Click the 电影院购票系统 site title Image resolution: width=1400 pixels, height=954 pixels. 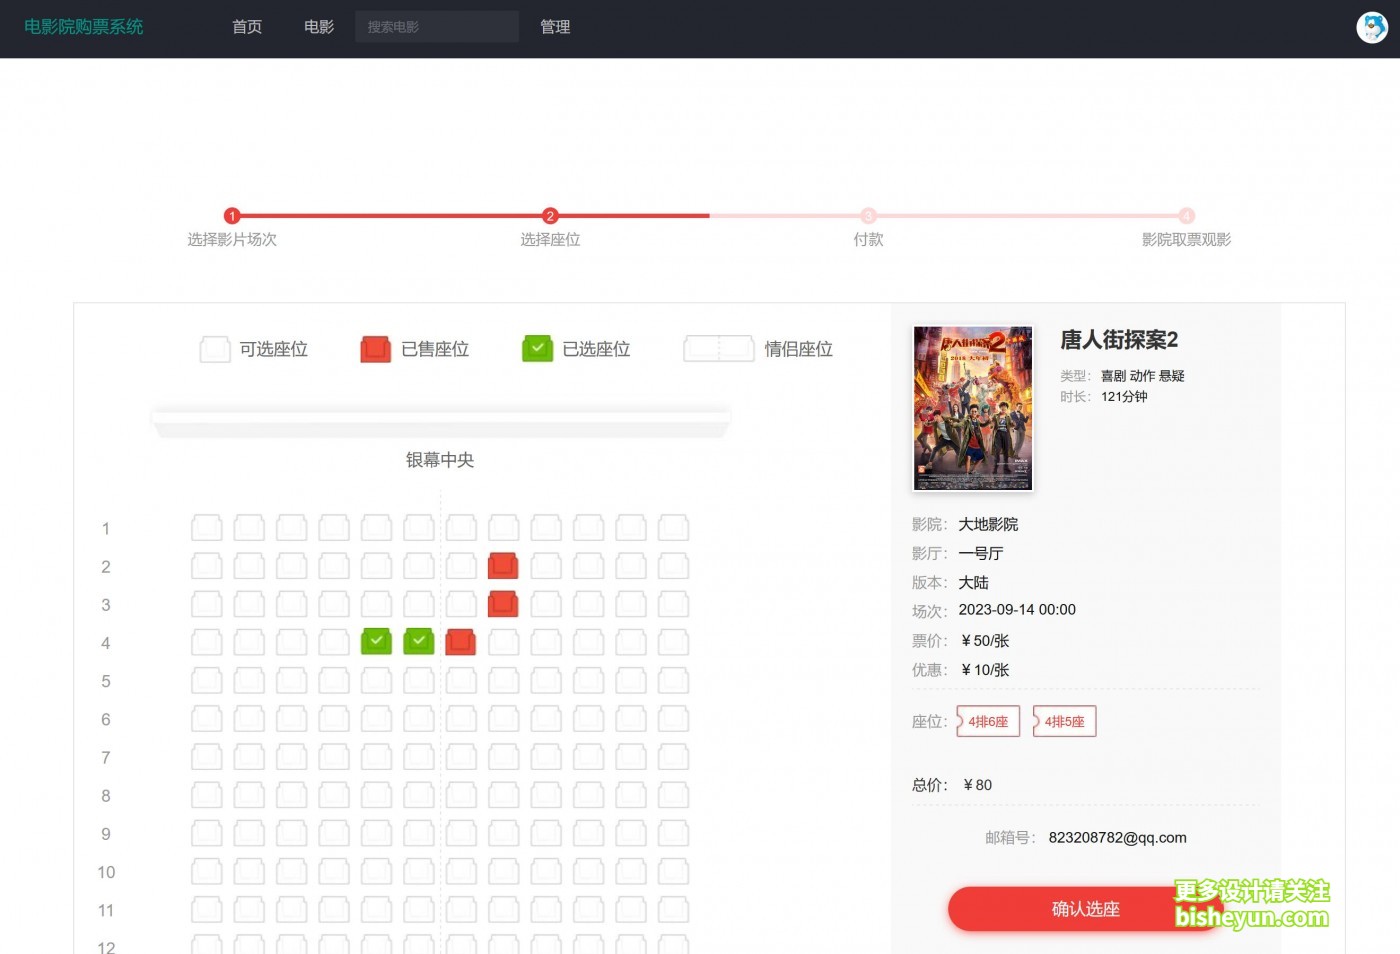pyautogui.click(x=84, y=27)
